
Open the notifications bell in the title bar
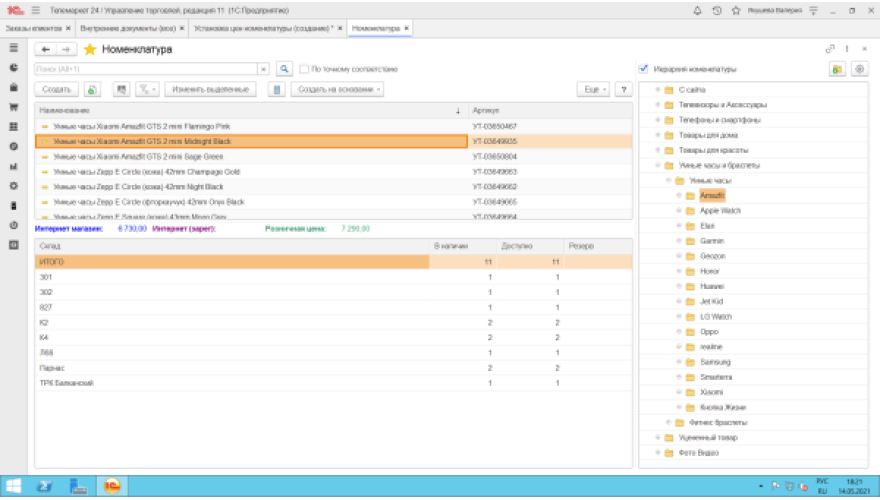[697, 11]
